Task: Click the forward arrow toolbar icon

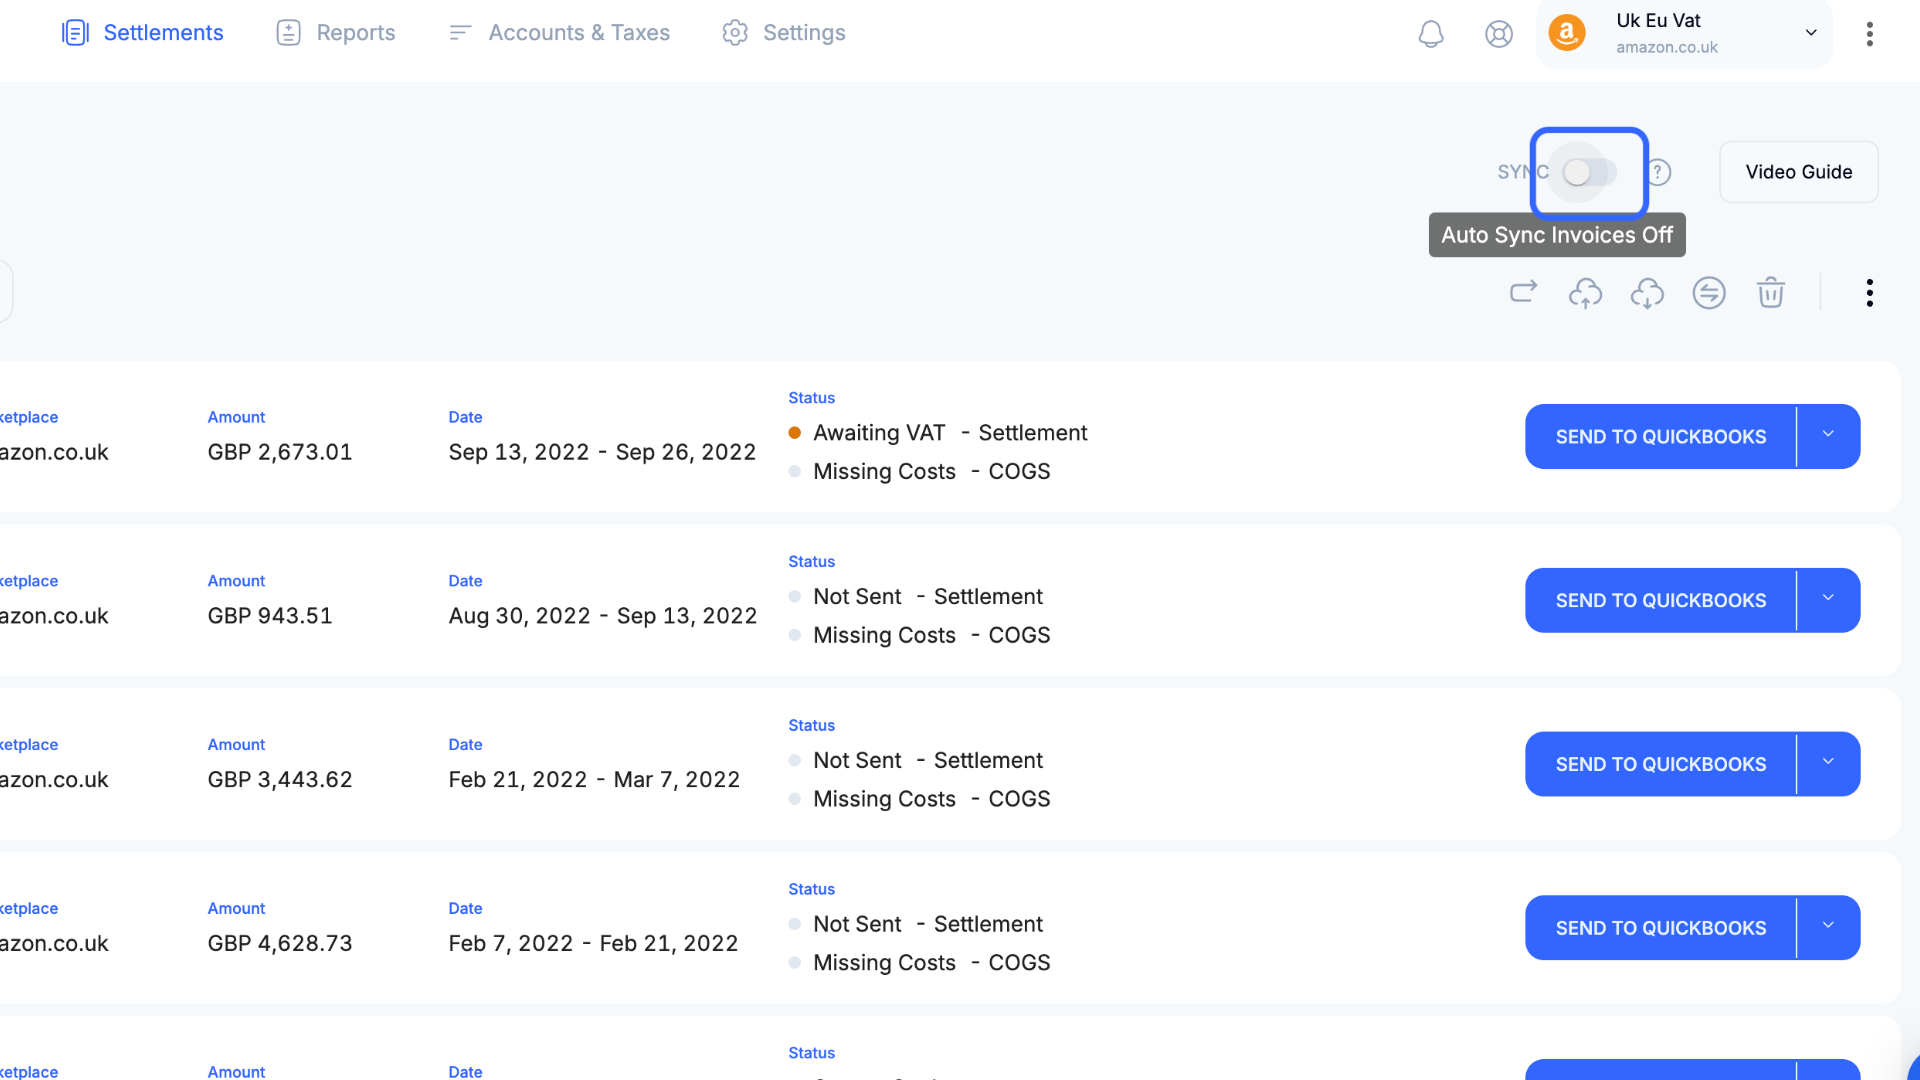Action: pyautogui.click(x=1523, y=292)
